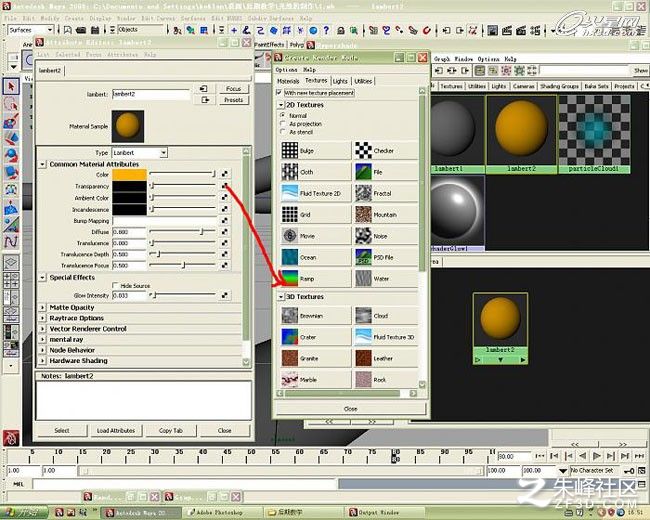Click the Marble texture icon
The width and height of the screenshot is (650, 520).
290,379
